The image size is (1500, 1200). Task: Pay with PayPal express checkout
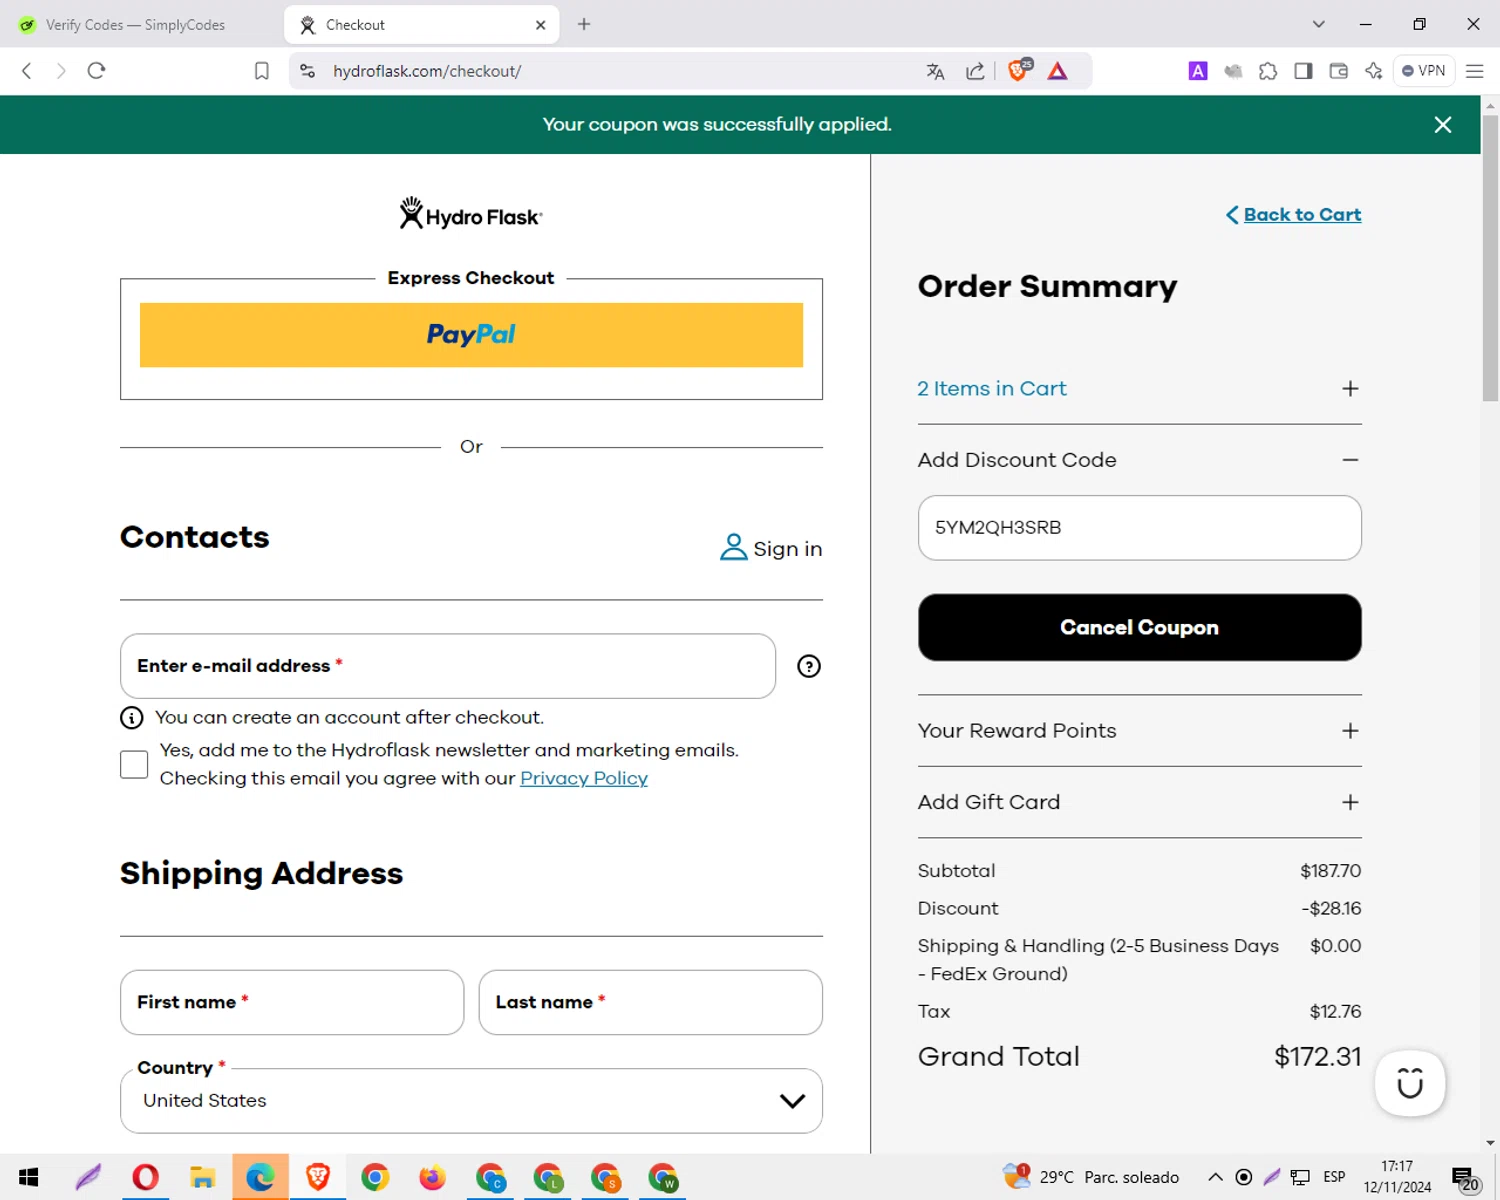point(471,335)
